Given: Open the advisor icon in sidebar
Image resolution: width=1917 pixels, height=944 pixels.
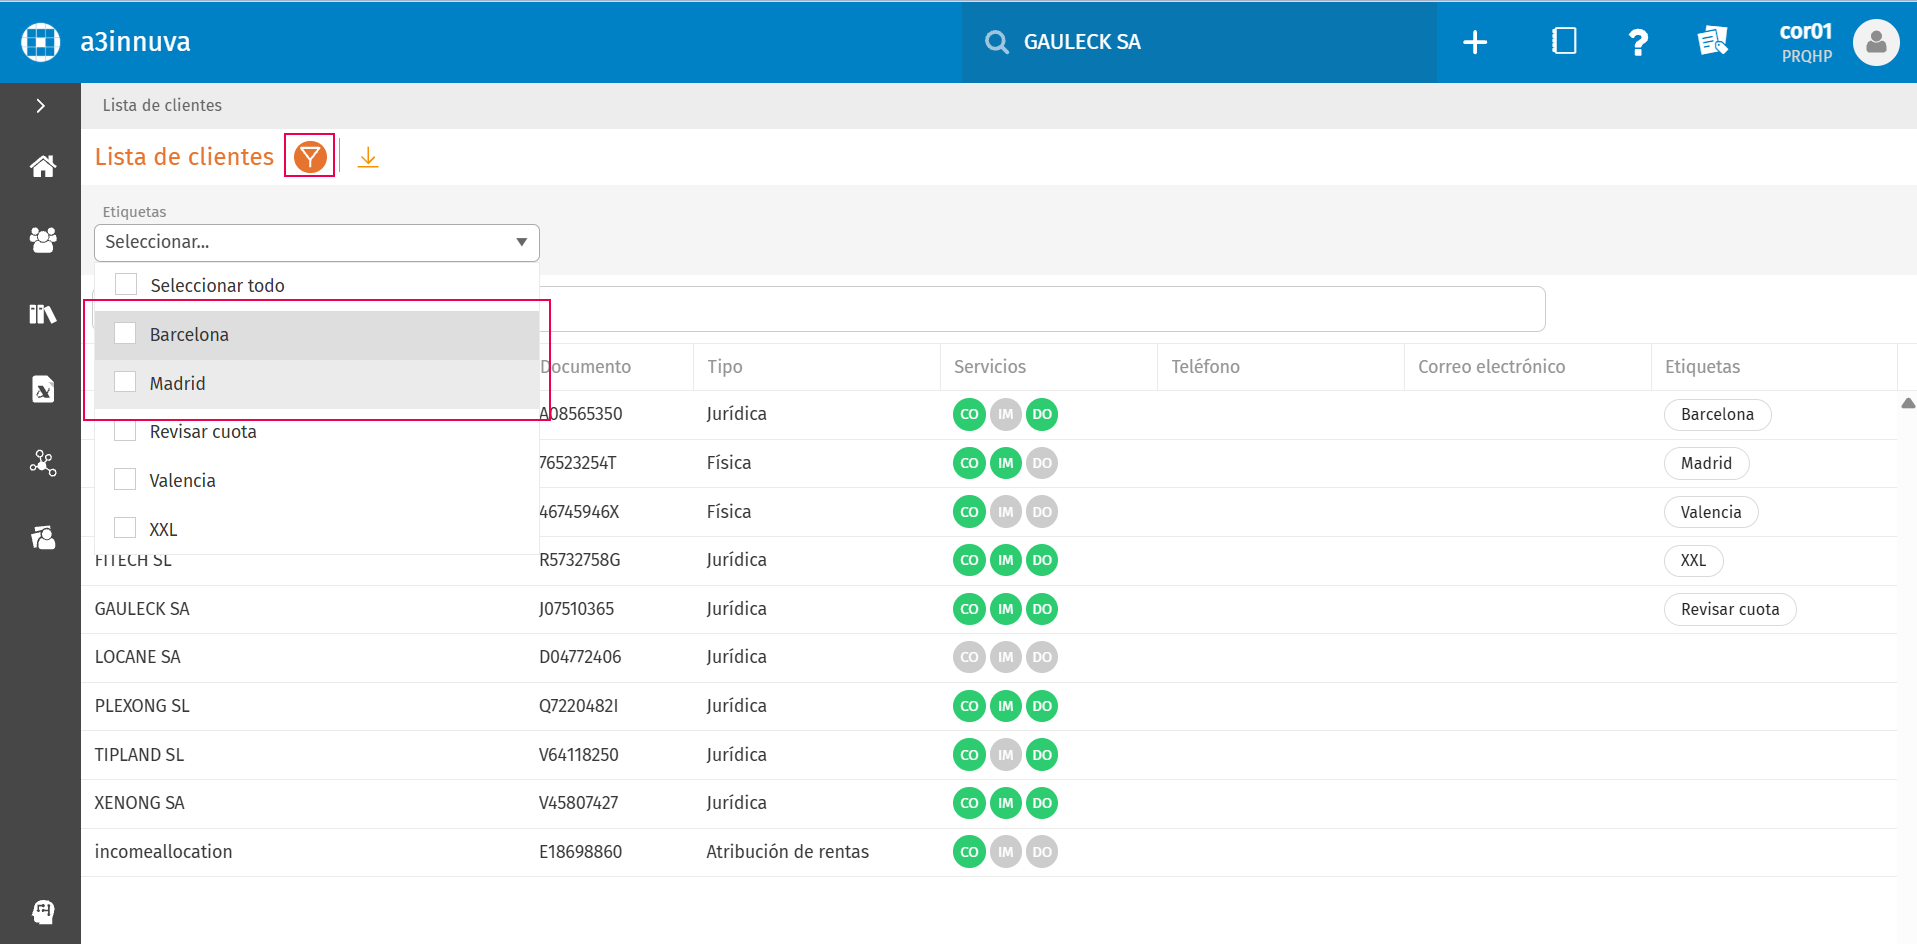Looking at the screenshot, I should pos(42,538).
